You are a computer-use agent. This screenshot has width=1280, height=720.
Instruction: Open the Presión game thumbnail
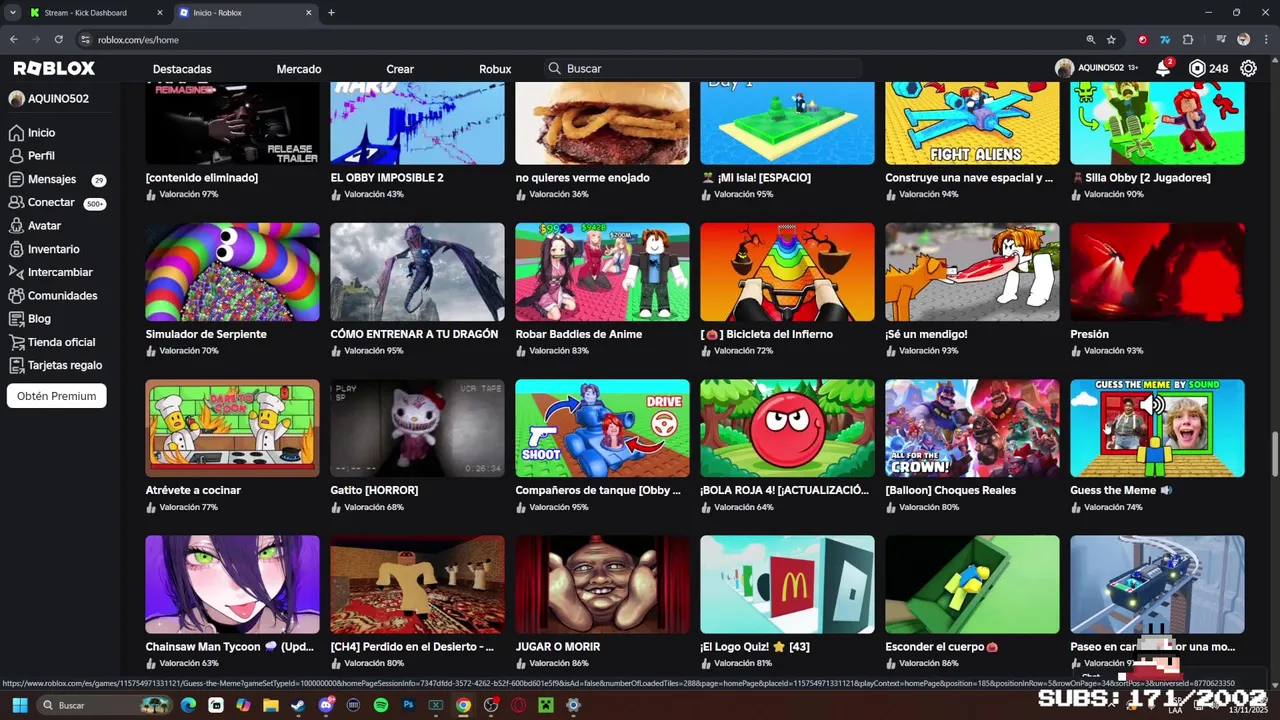coord(1157,272)
